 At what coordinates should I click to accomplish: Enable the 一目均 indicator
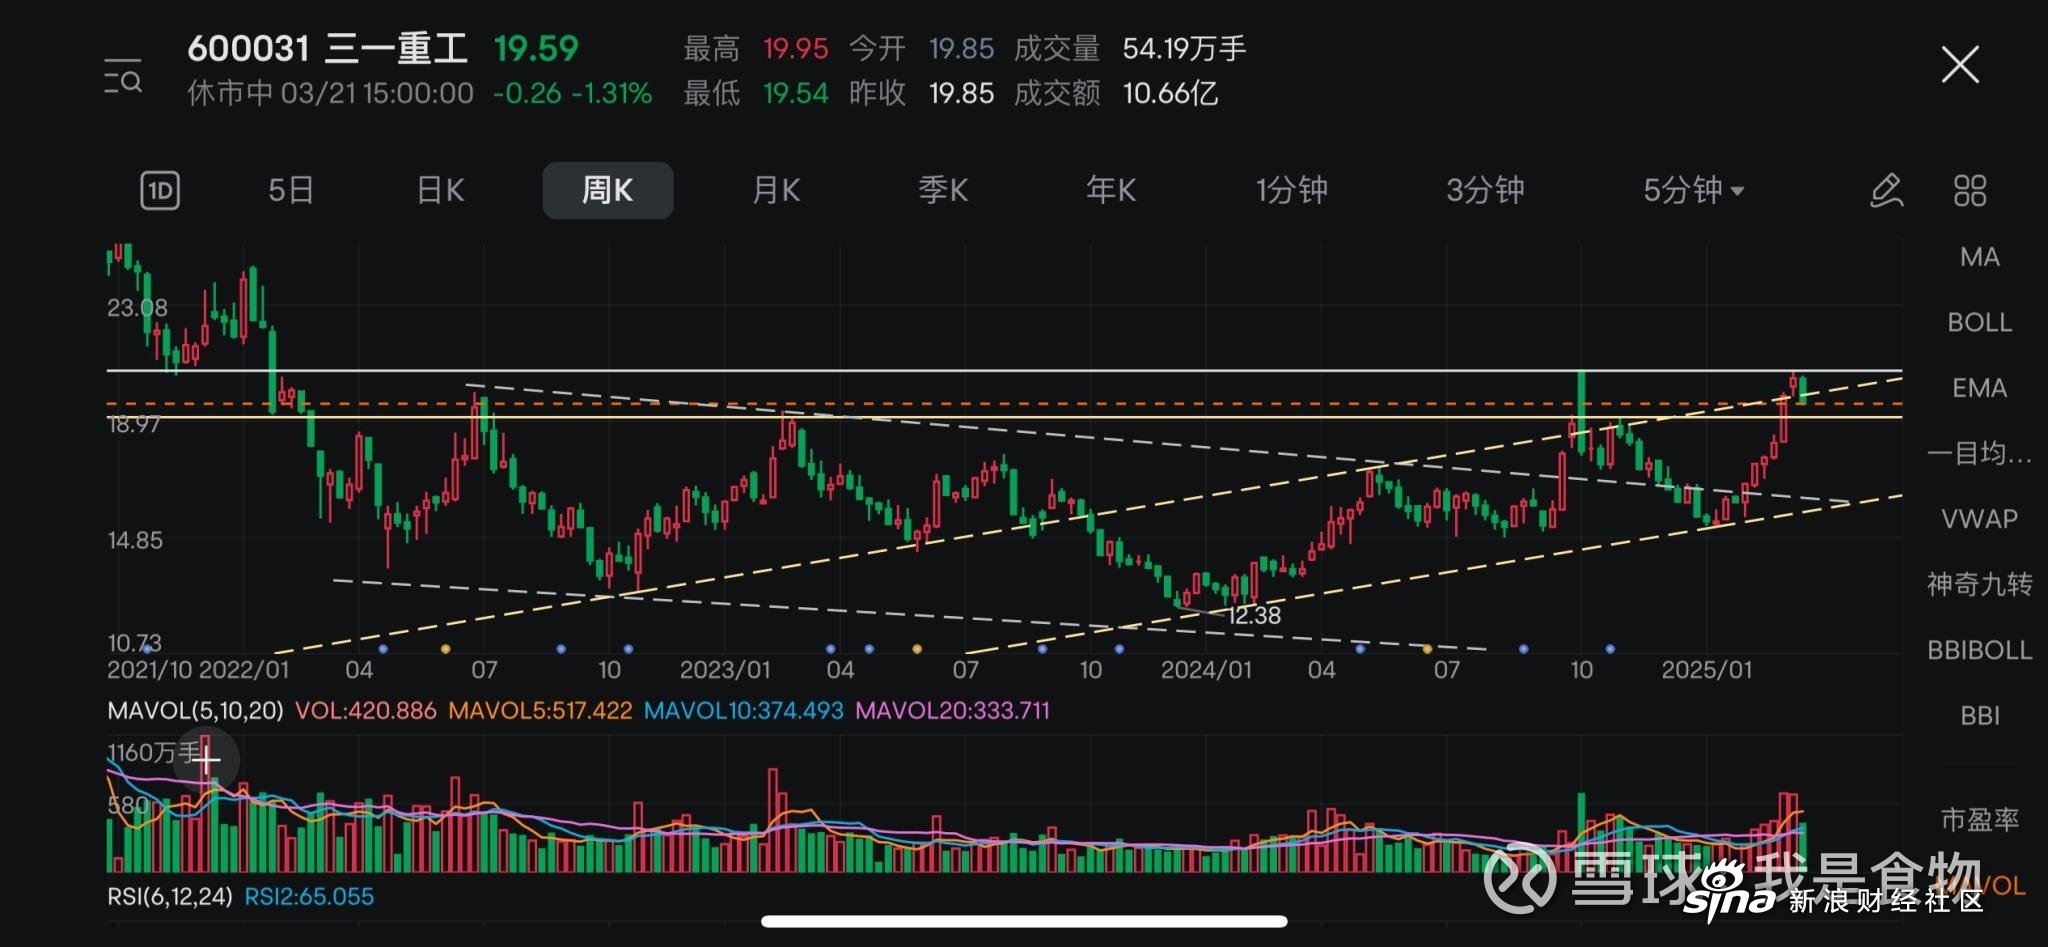pyautogui.click(x=1979, y=453)
